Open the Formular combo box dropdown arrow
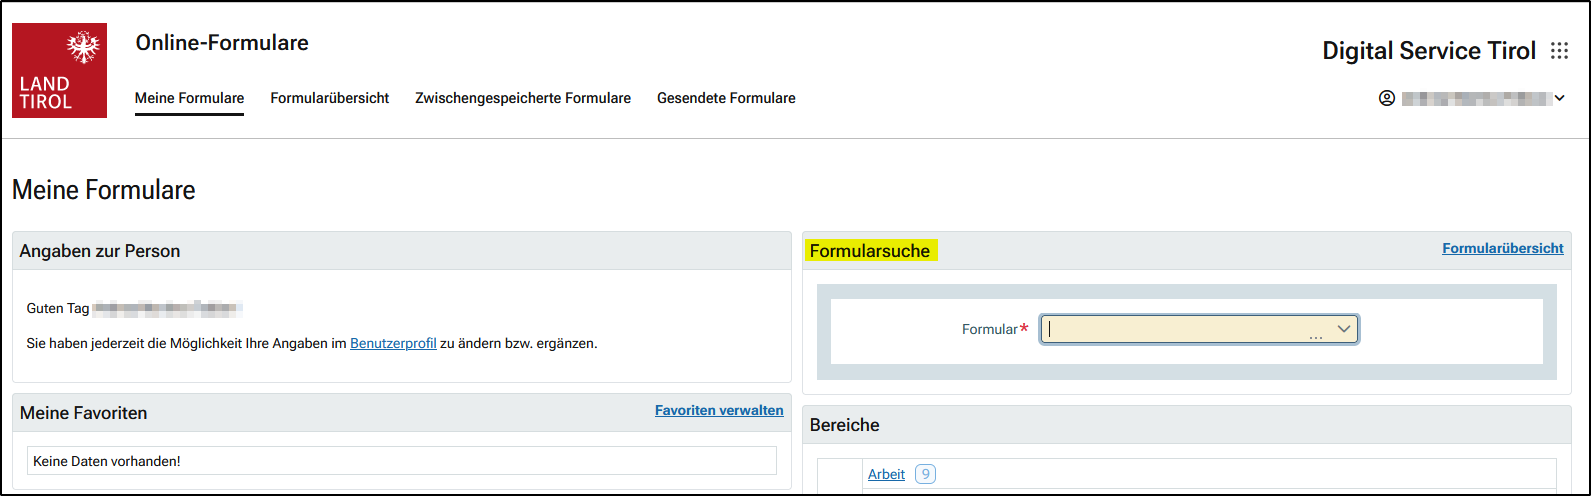Image resolution: width=1591 pixels, height=496 pixels. pyautogui.click(x=1344, y=328)
